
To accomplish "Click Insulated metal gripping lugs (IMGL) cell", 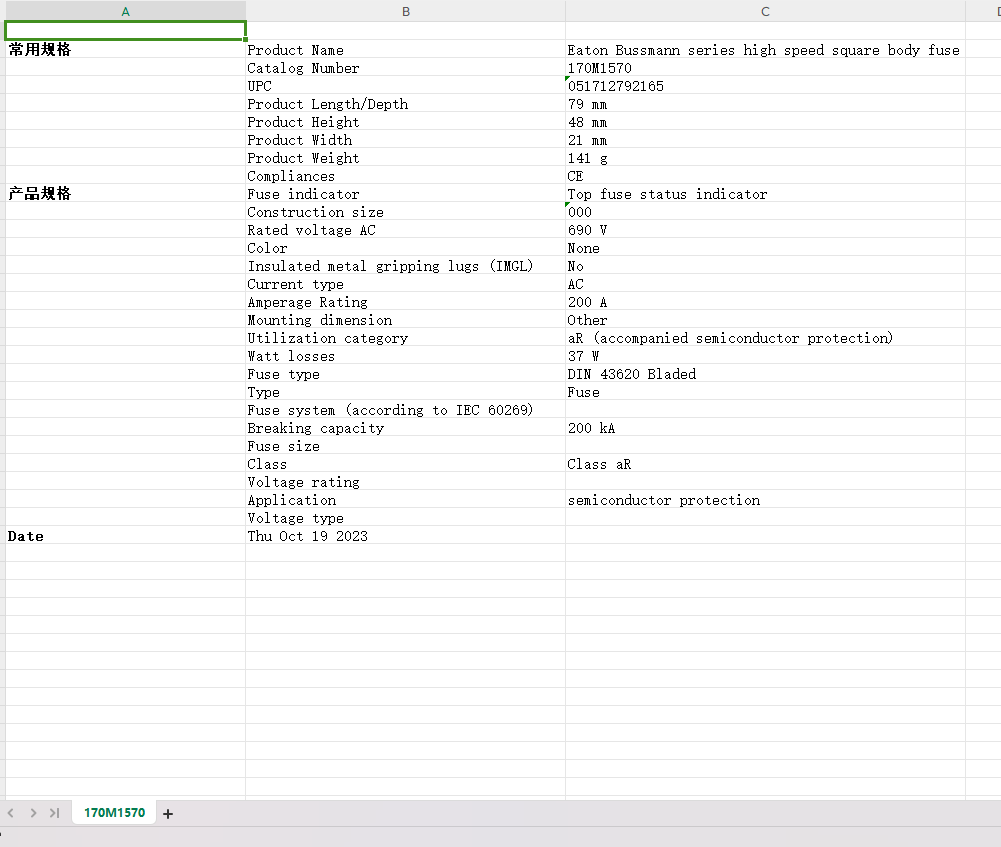I will pyautogui.click(x=405, y=266).
